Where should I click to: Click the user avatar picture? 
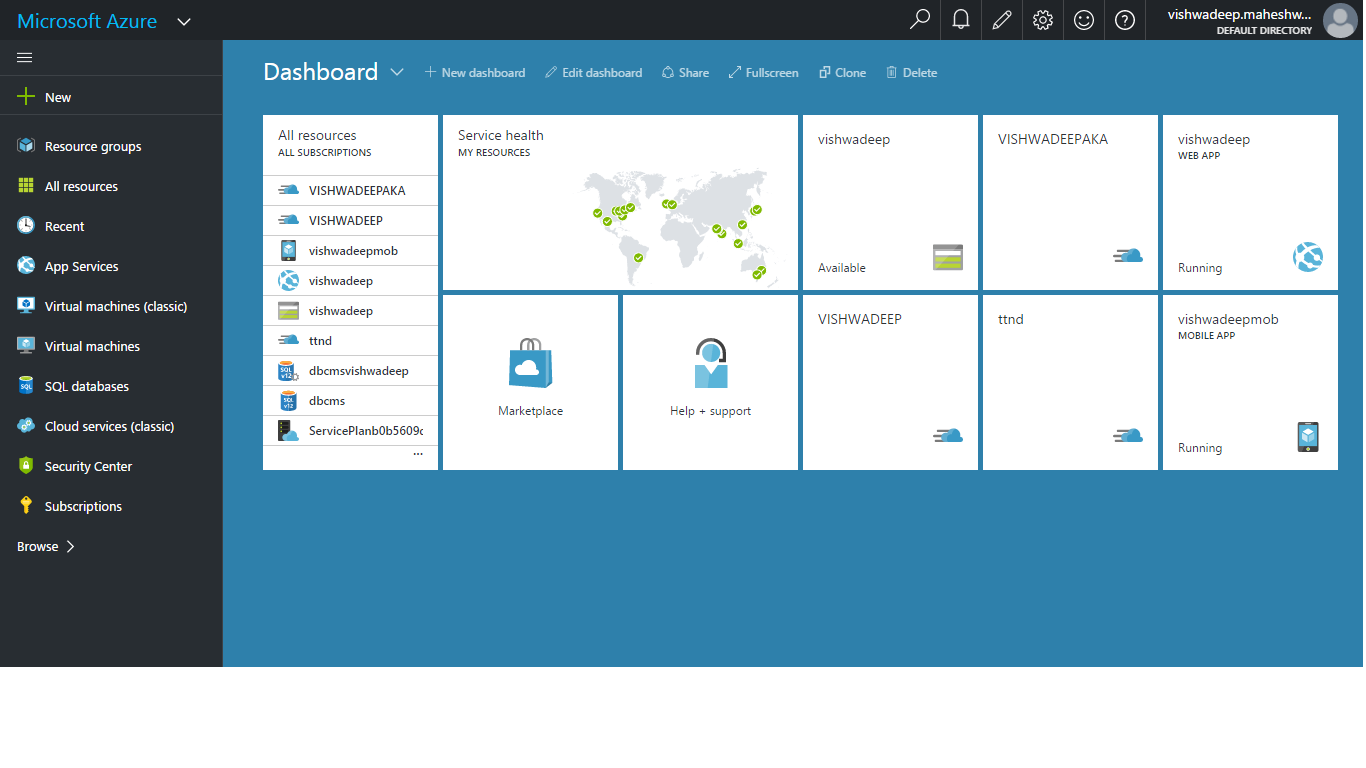click(1340, 20)
